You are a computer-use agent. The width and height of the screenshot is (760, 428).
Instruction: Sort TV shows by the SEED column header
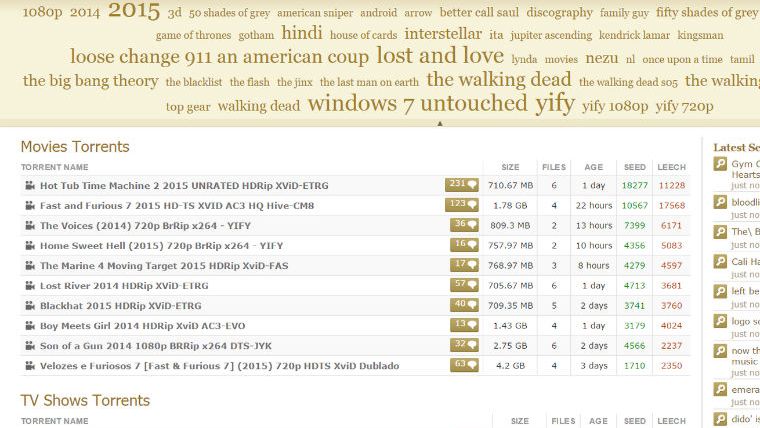(634, 421)
